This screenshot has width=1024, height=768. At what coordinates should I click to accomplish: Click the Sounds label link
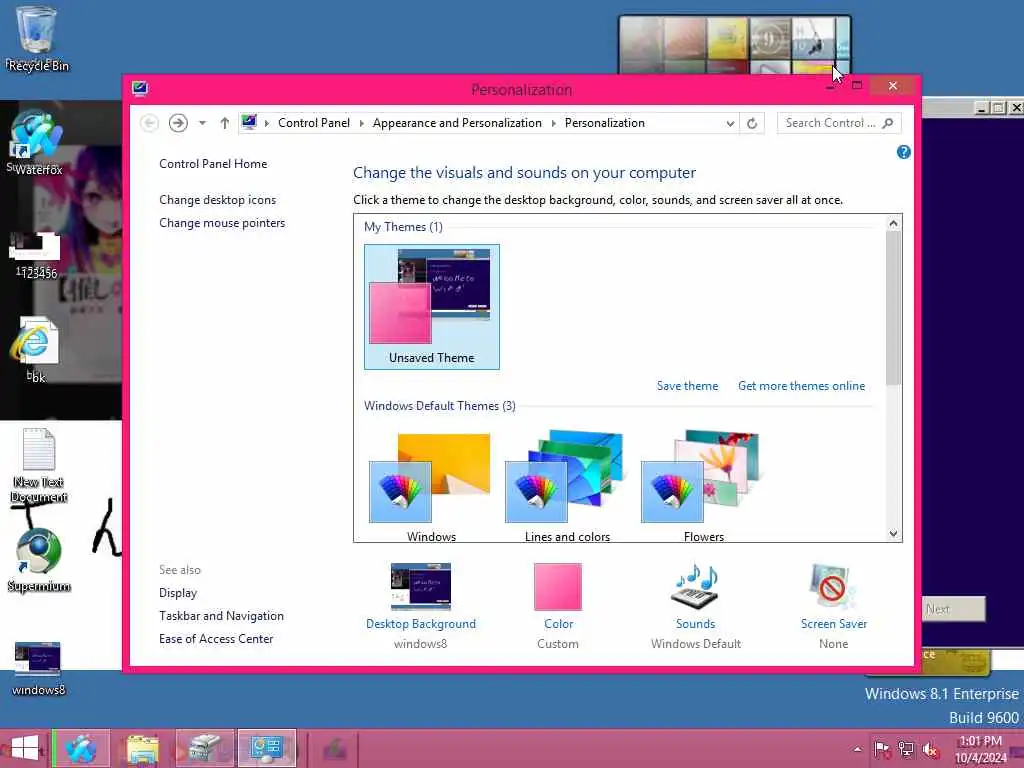pyautogui.click(x=695, y=624)
